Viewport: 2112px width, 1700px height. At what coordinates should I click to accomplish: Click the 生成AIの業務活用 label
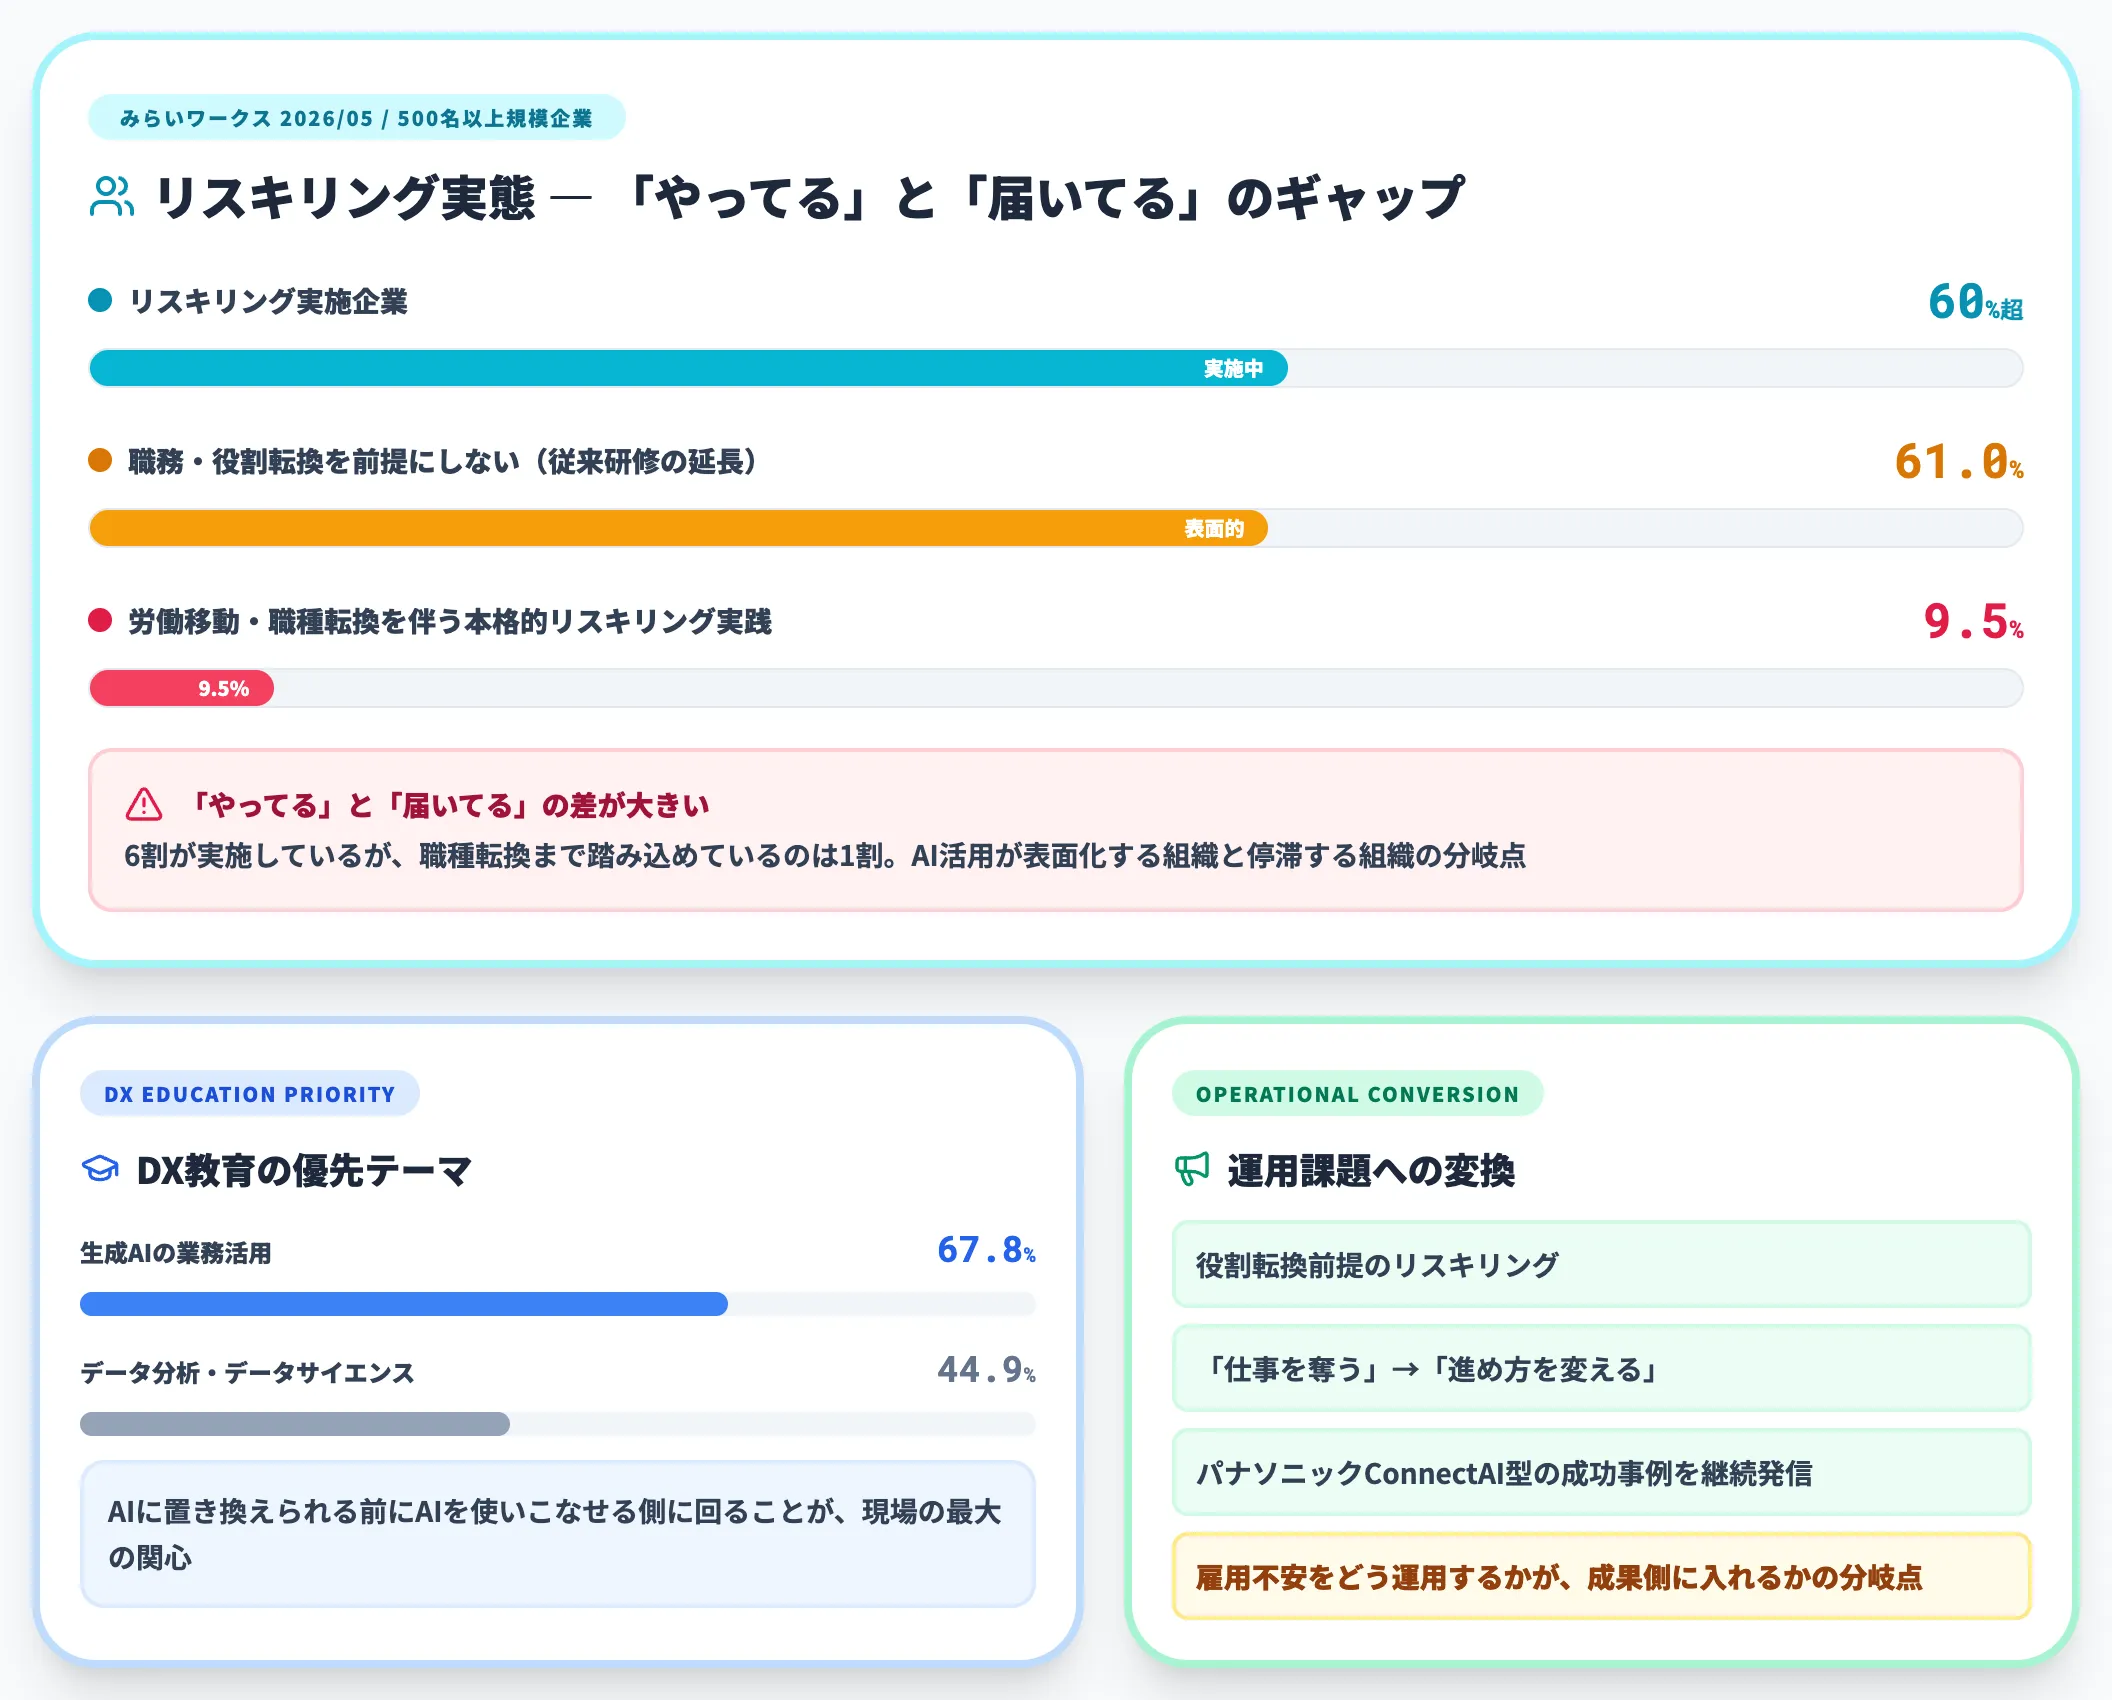pyautogui.click(x=176, y=1253)
